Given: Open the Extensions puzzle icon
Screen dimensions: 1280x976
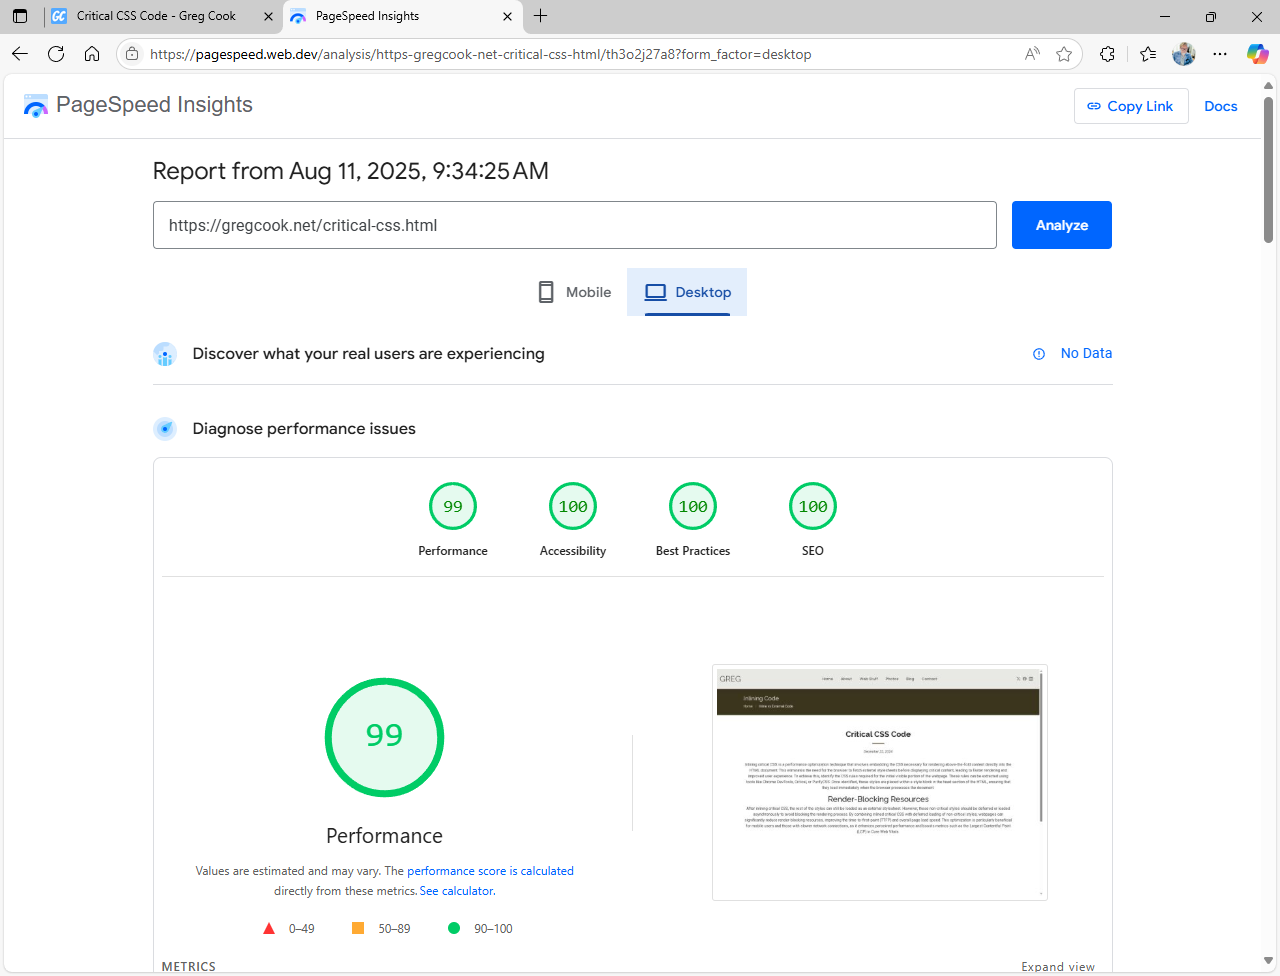Looking at the screenshot, I should click(x=1107, y=54).
